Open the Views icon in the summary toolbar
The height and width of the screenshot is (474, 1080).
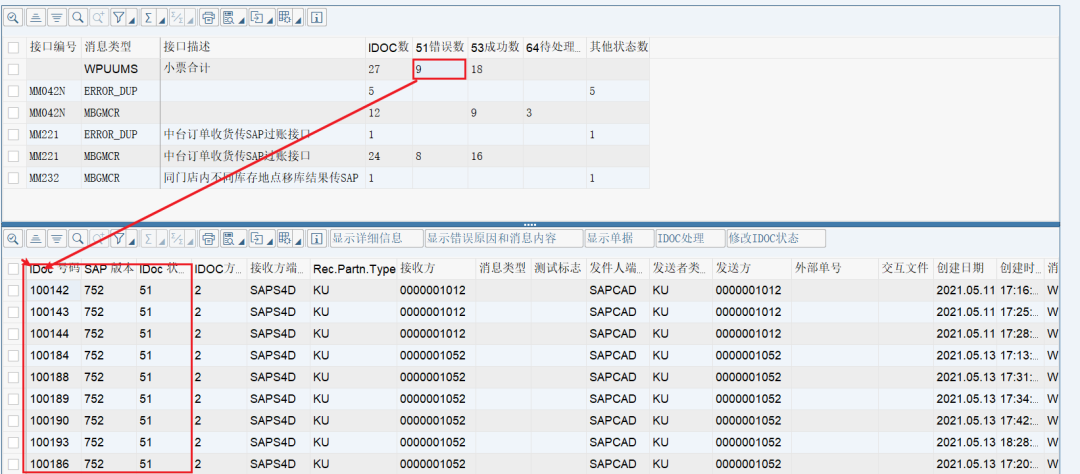point(229,17)
